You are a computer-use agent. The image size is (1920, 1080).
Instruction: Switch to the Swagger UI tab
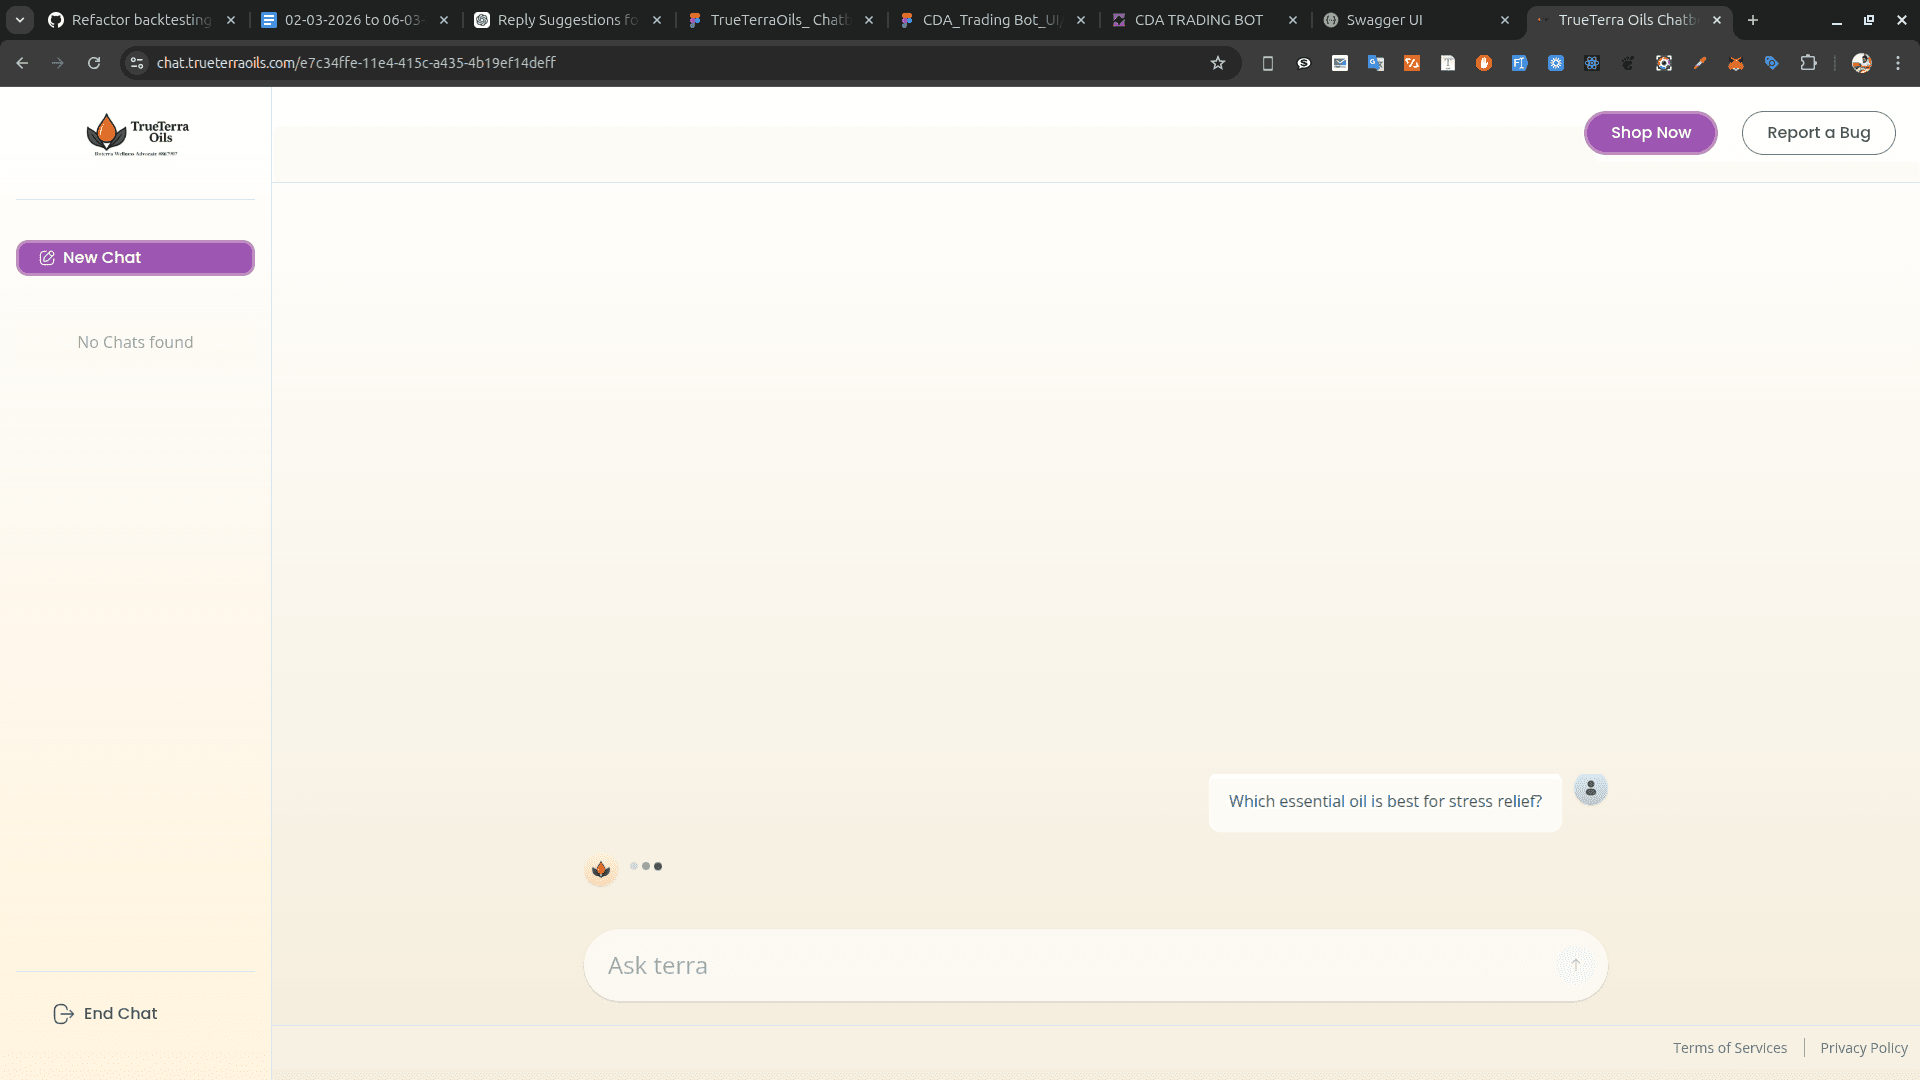1384,20
